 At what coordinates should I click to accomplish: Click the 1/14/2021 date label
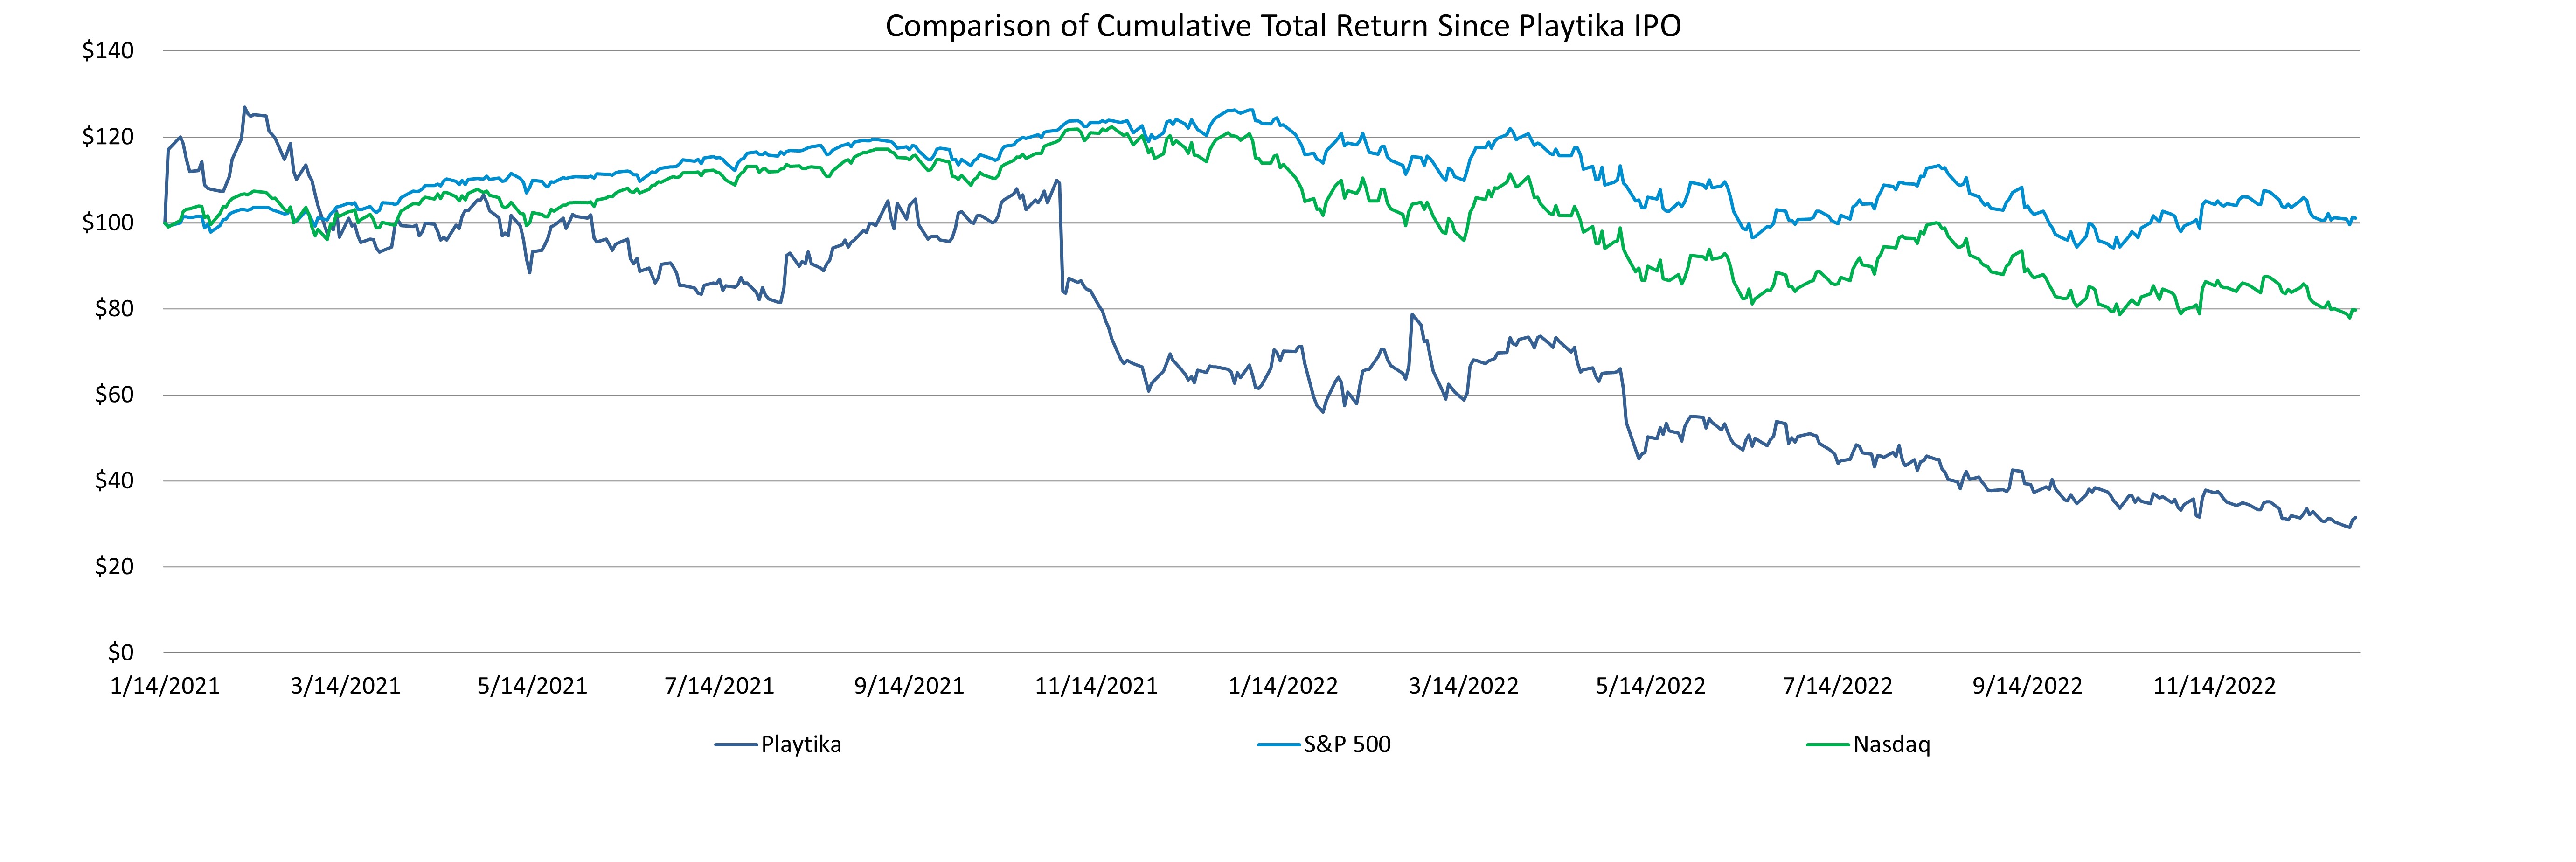tap(165, 687)
